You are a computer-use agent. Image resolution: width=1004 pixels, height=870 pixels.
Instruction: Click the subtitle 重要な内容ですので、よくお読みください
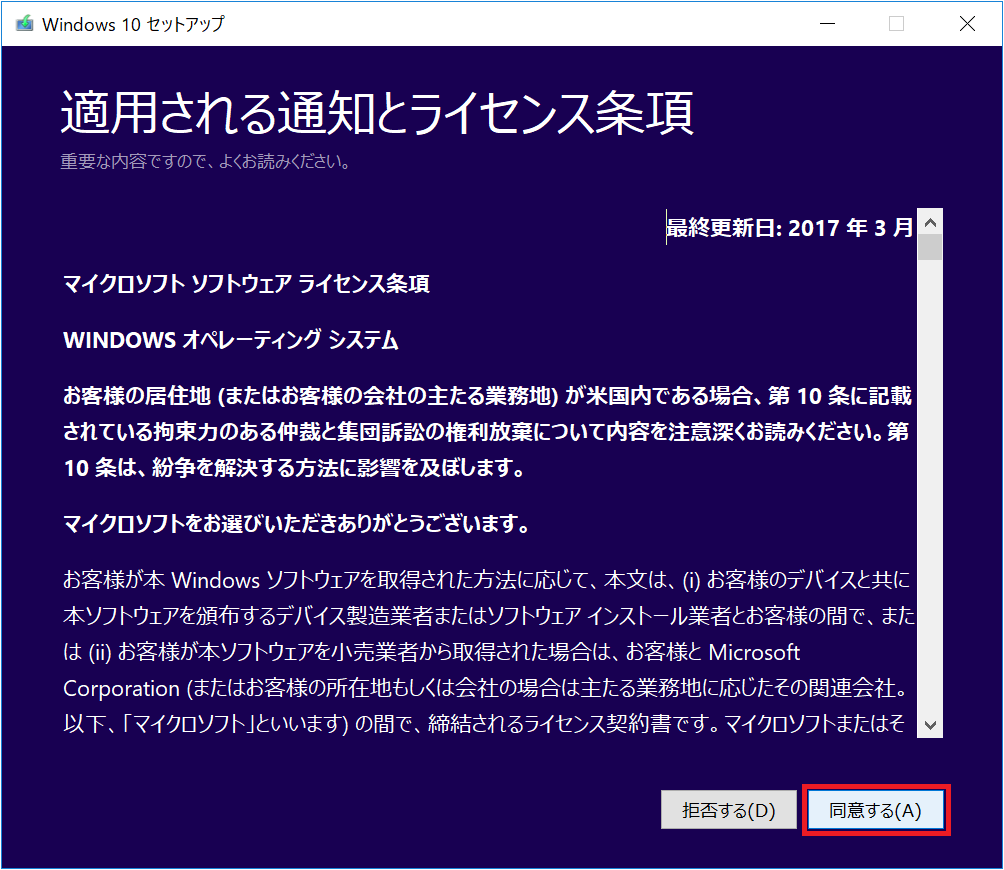pos(205,162)
